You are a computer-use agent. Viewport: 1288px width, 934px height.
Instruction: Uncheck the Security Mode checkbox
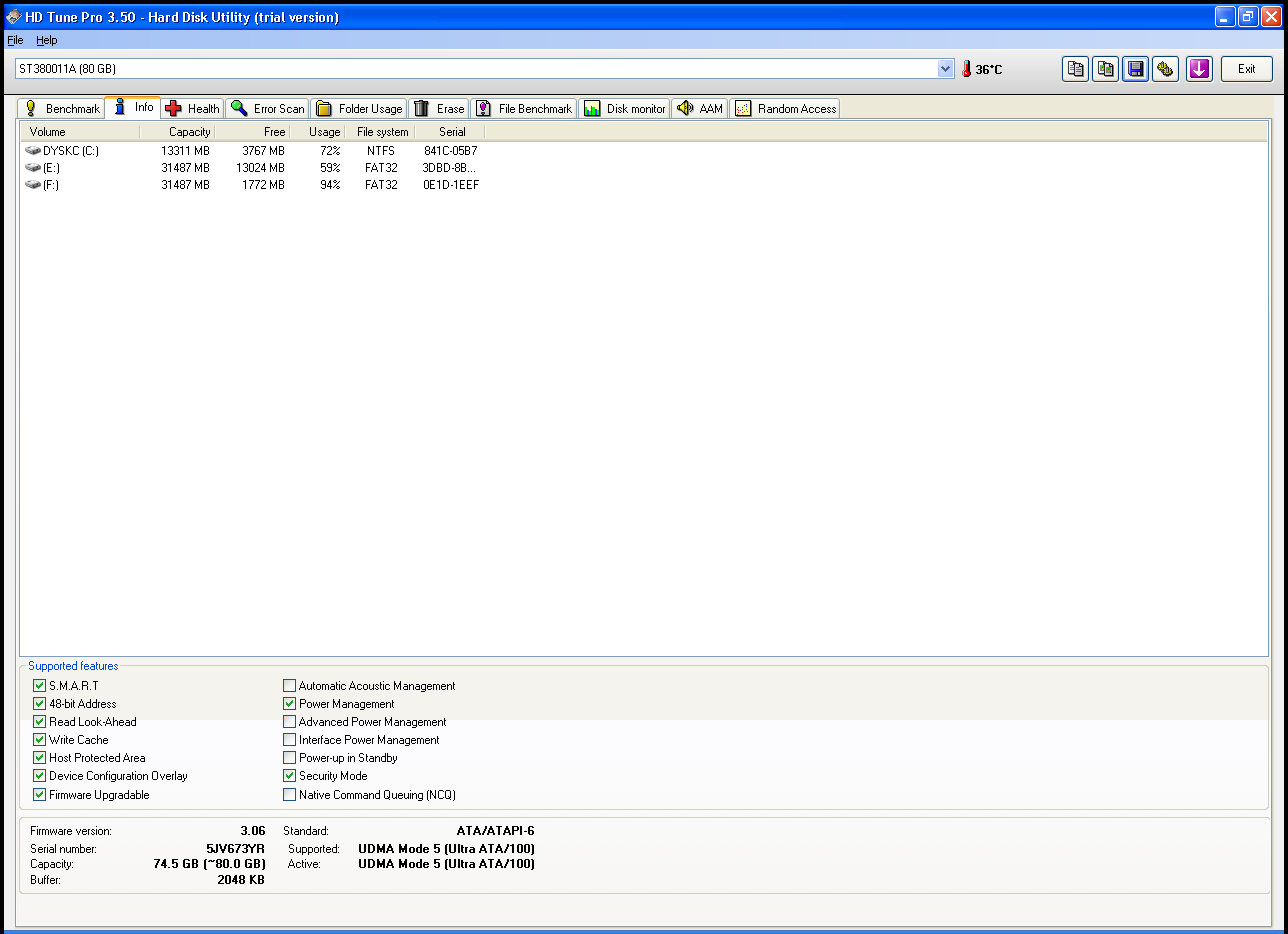(290, 776)
